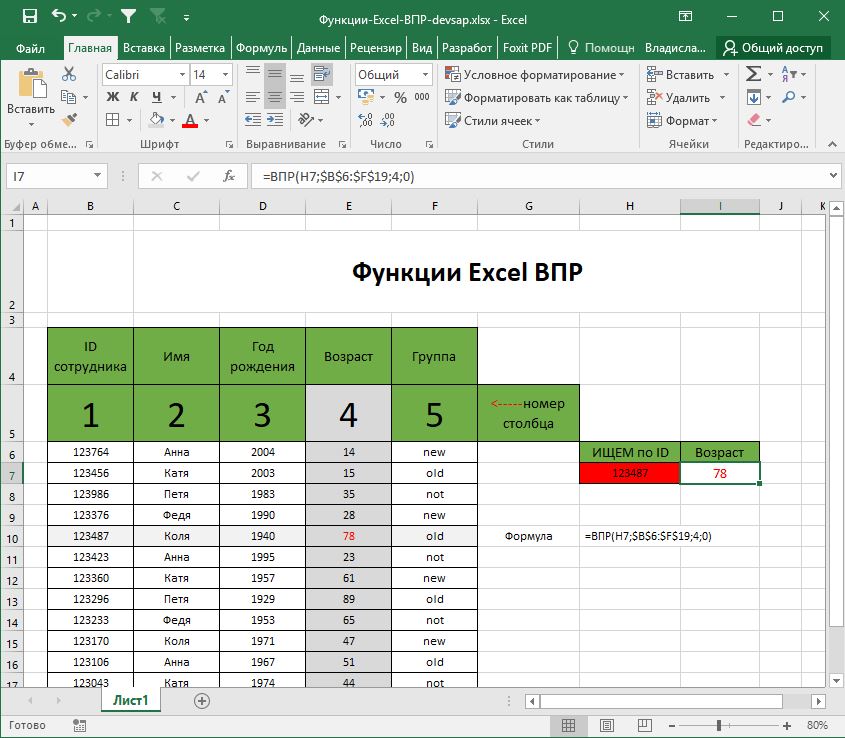Toggle Italic formatting К

point(134,98)
